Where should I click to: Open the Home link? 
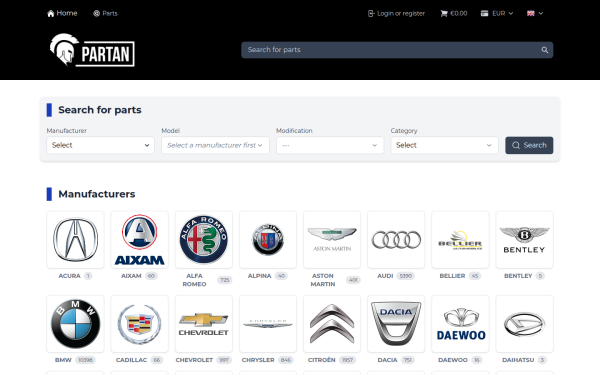pyautogui.click(x=62, y=13)
